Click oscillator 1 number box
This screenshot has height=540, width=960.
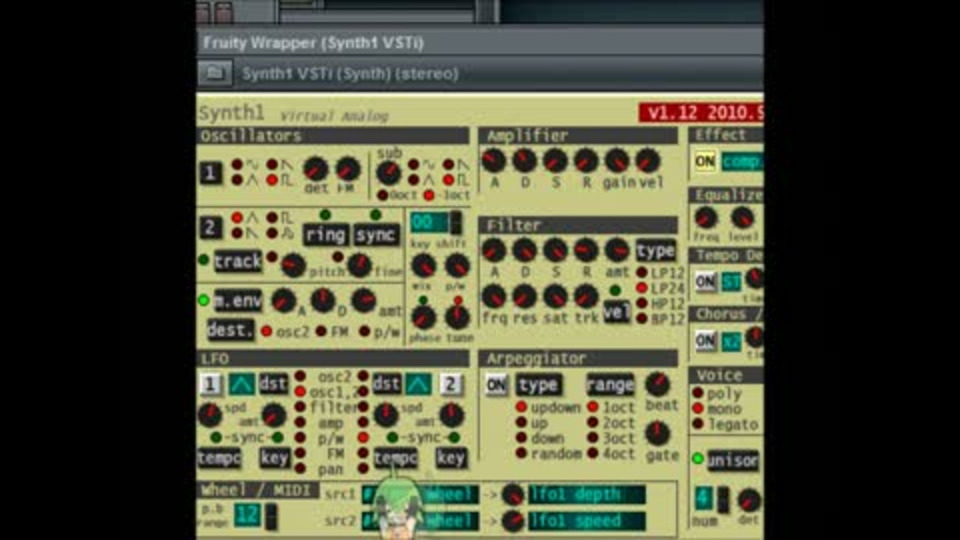click(x=210, y=173)
